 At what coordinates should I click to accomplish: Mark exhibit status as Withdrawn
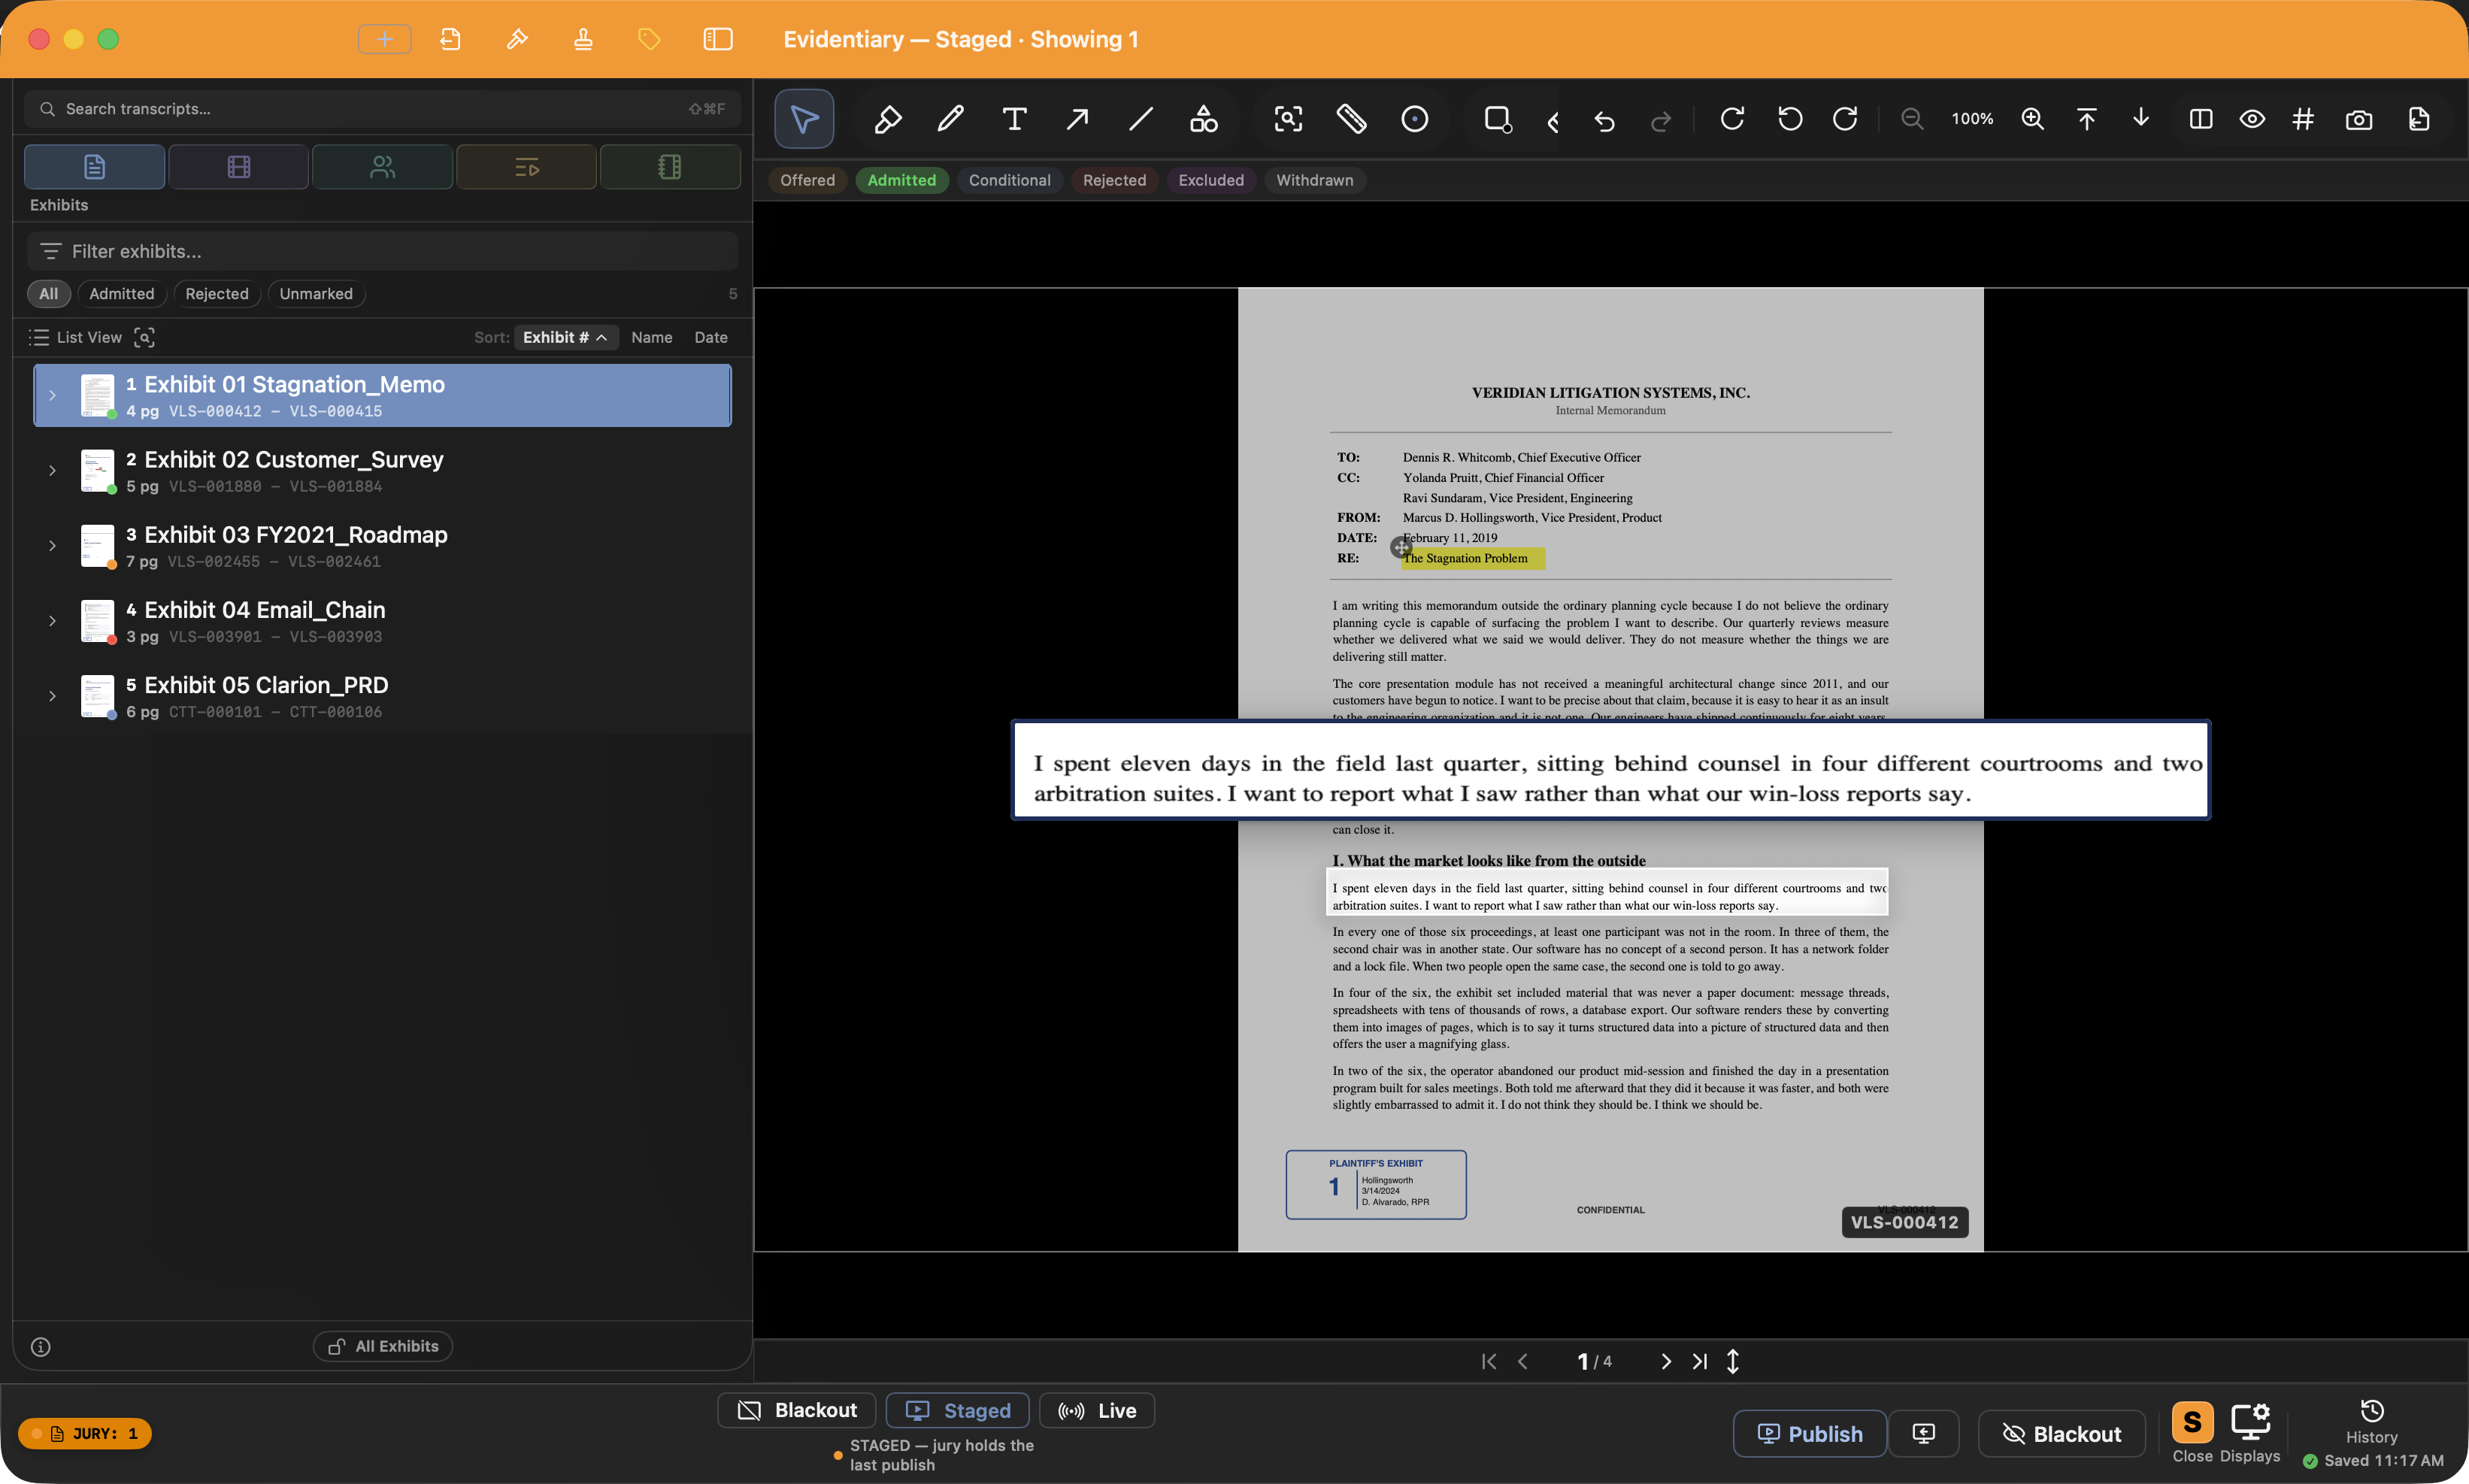1314,180
